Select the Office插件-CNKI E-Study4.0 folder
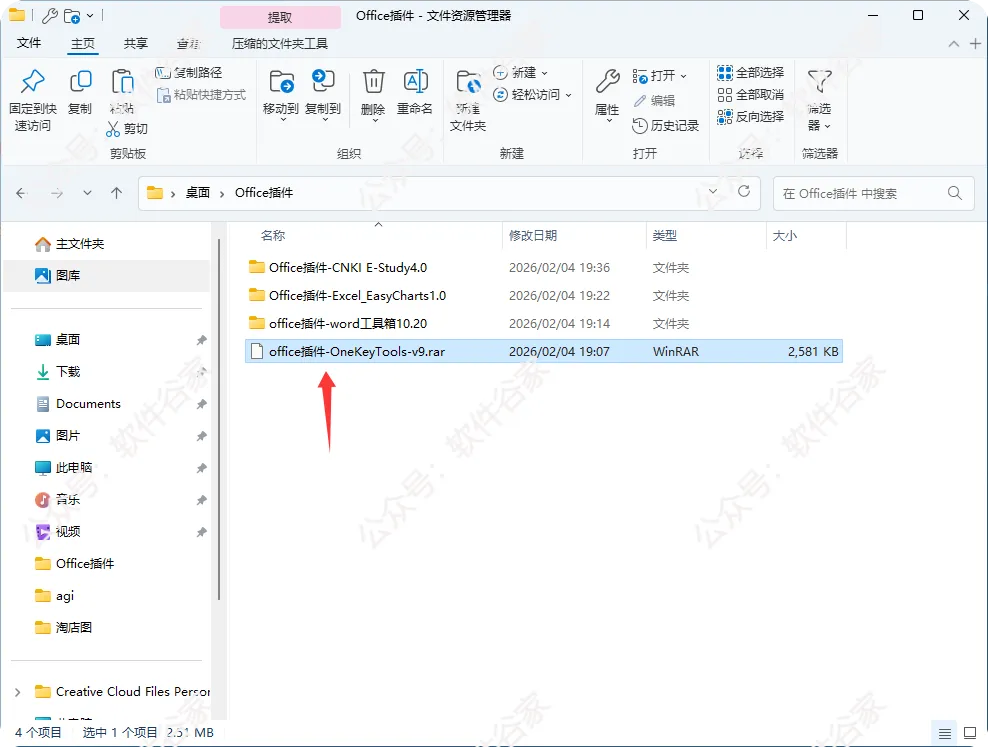The width and height of the screenshot is (988, 747). [x=543, y=268]
